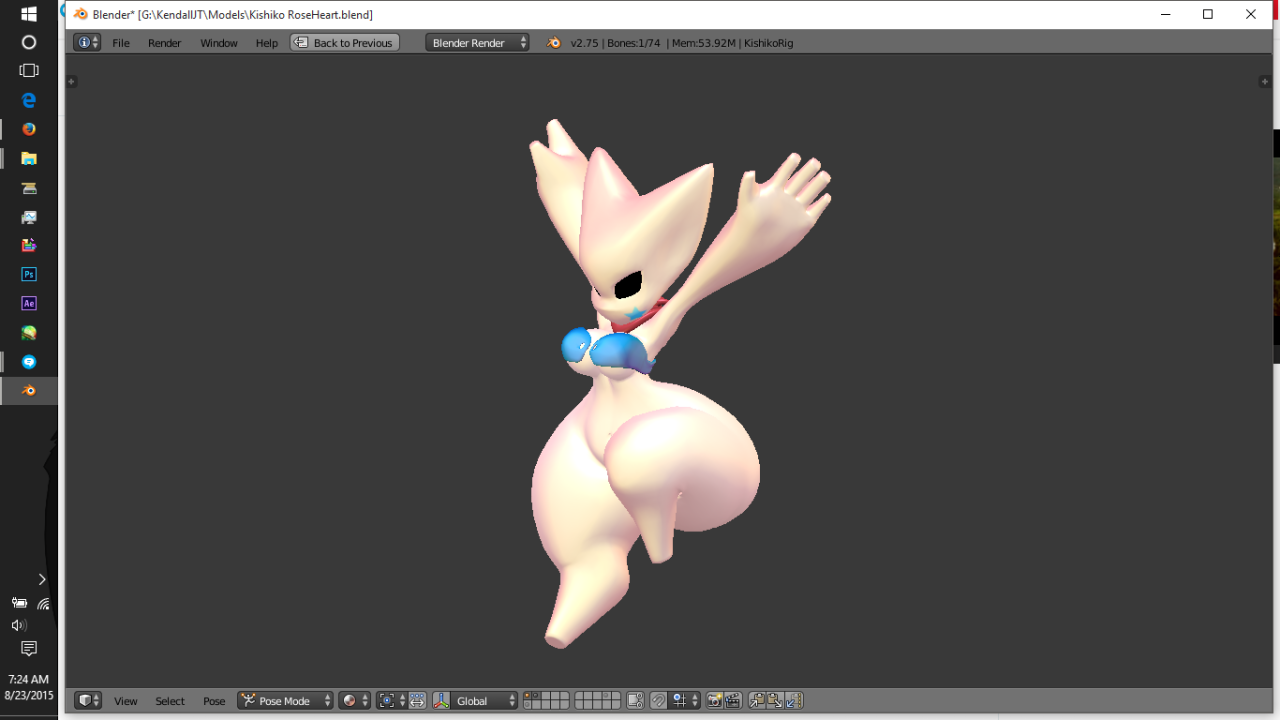
Task: Launch Photoshop from the taskbar
Action: tap(29, 274)
